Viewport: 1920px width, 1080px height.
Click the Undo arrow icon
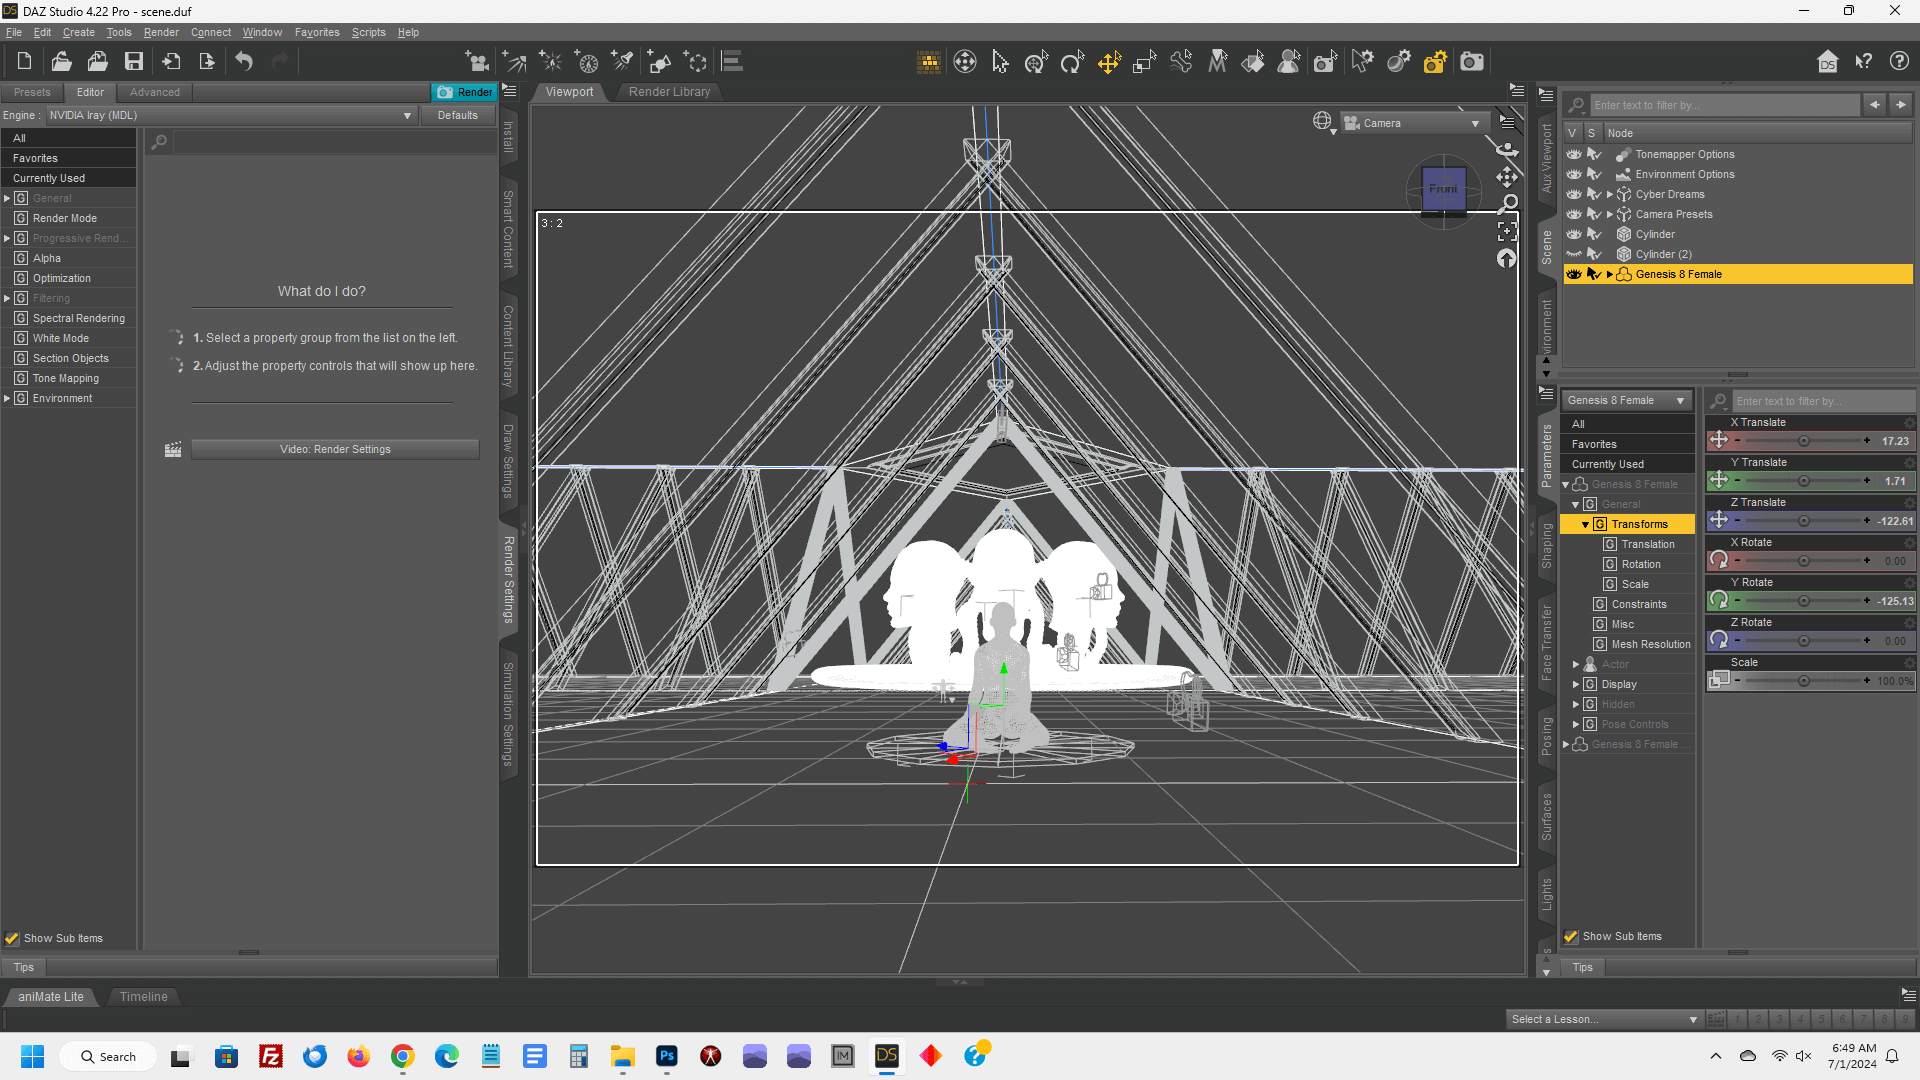coord(244,62)
